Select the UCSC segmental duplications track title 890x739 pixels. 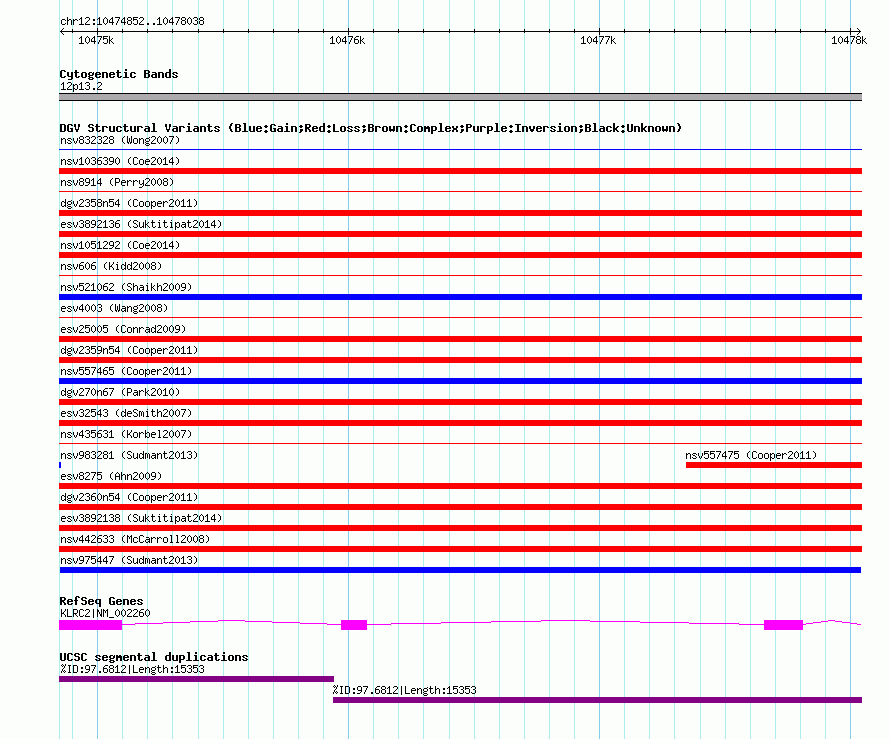(154, 657)
